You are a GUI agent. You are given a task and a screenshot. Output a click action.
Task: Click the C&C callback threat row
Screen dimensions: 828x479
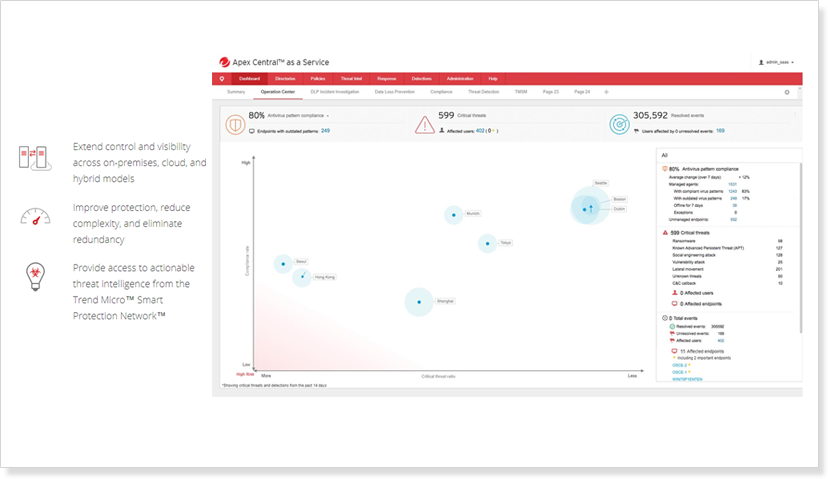pyautogui.click(x=727, y=284)
